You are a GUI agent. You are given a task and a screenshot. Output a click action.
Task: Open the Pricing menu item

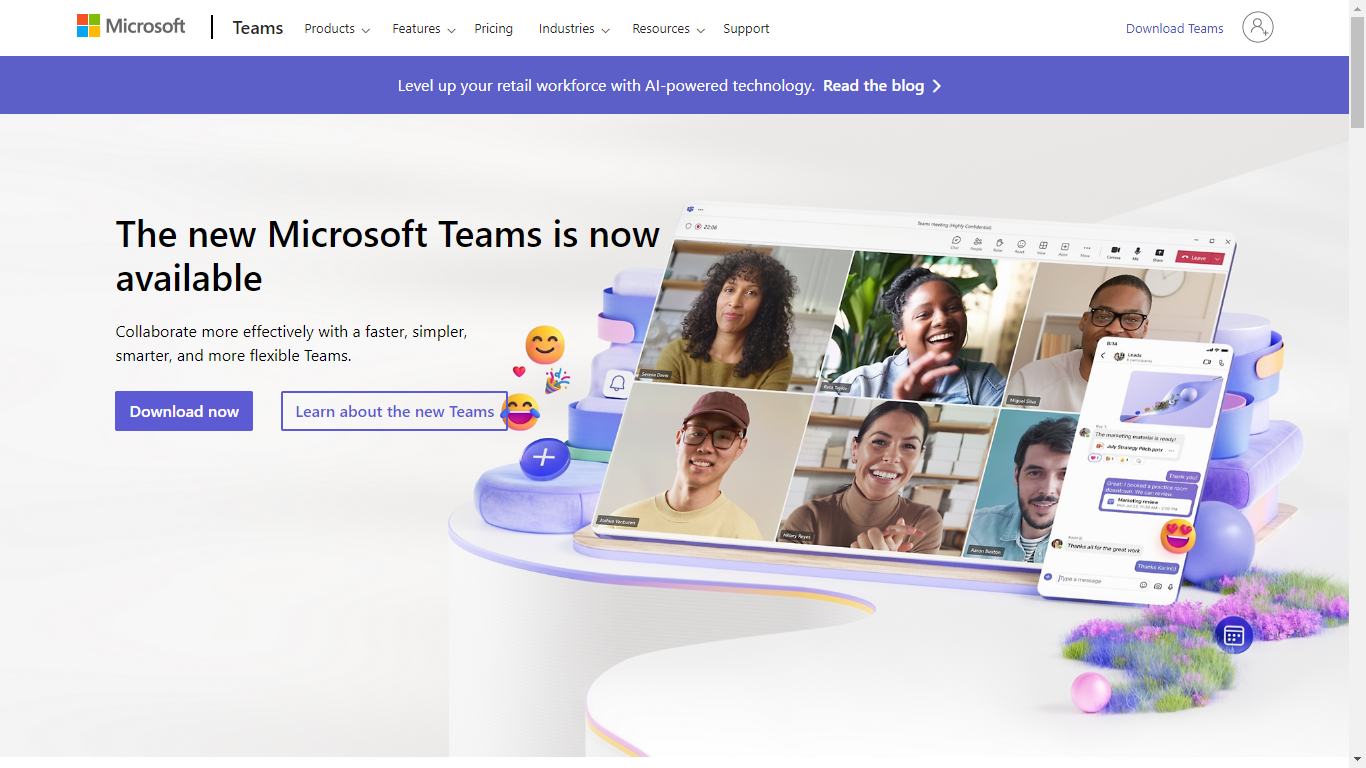(494, 29)
